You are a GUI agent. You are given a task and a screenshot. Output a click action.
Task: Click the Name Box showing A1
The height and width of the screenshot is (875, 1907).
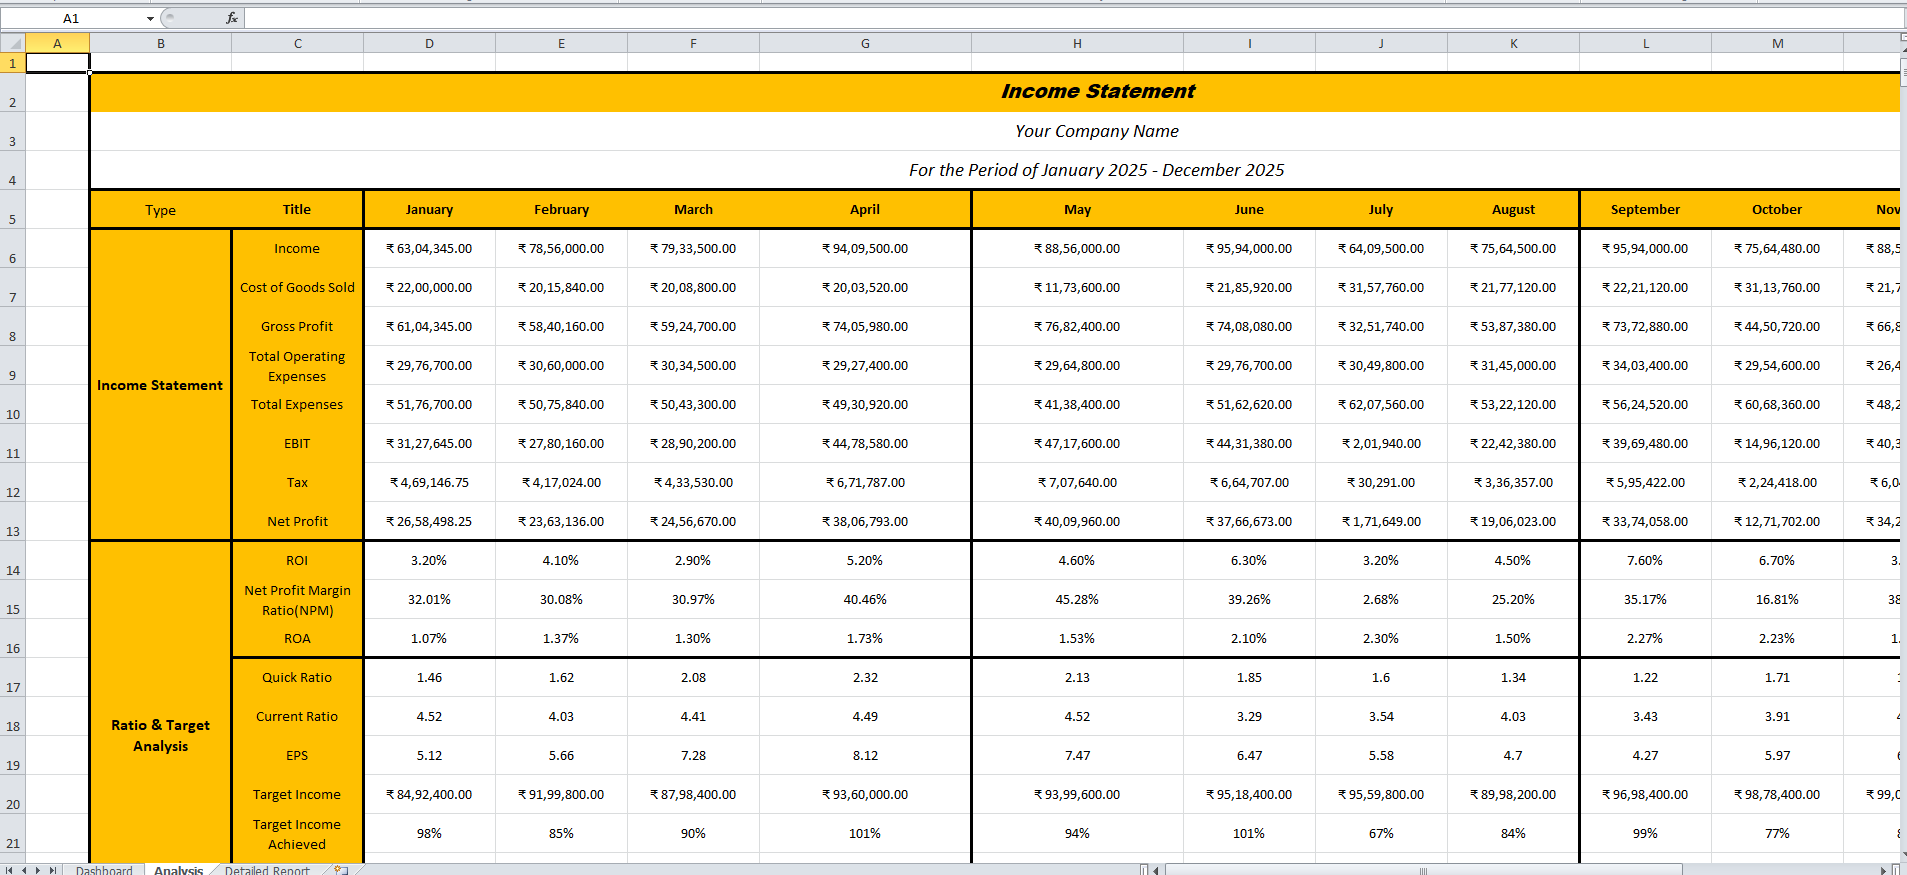click(71, 18)
